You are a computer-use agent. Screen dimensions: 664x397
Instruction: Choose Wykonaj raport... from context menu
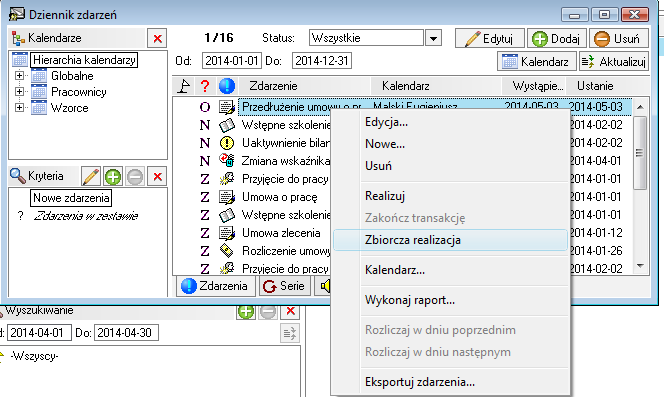(x=409, y=300)
